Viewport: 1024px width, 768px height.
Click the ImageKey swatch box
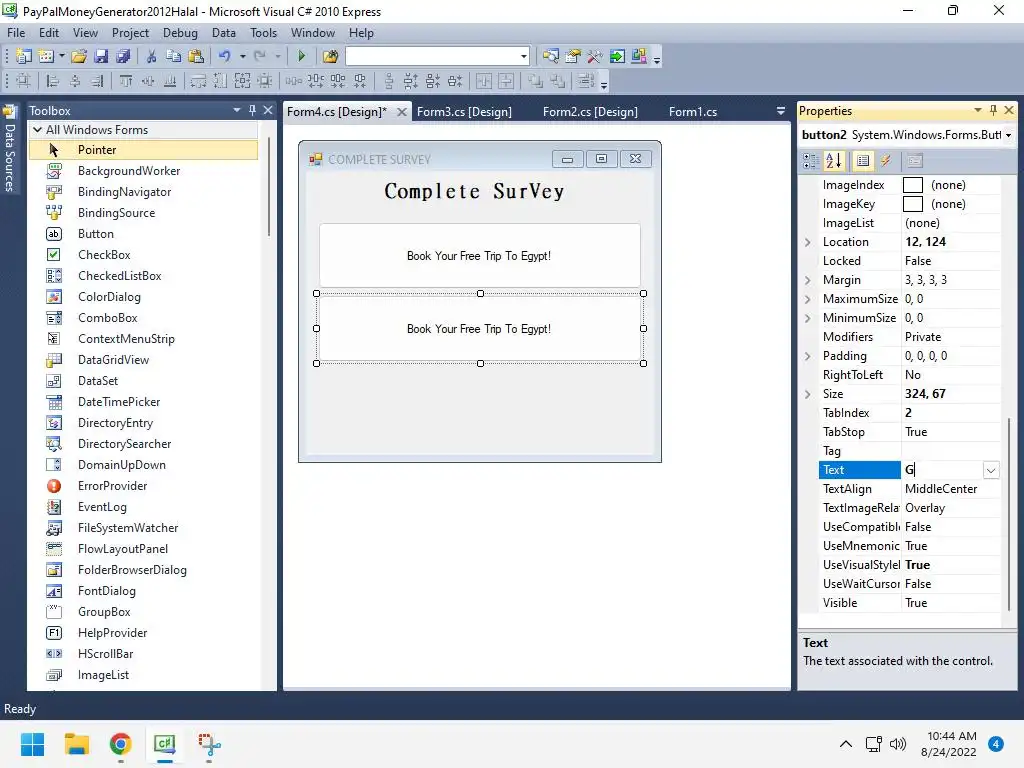click(x=912, y=204)
